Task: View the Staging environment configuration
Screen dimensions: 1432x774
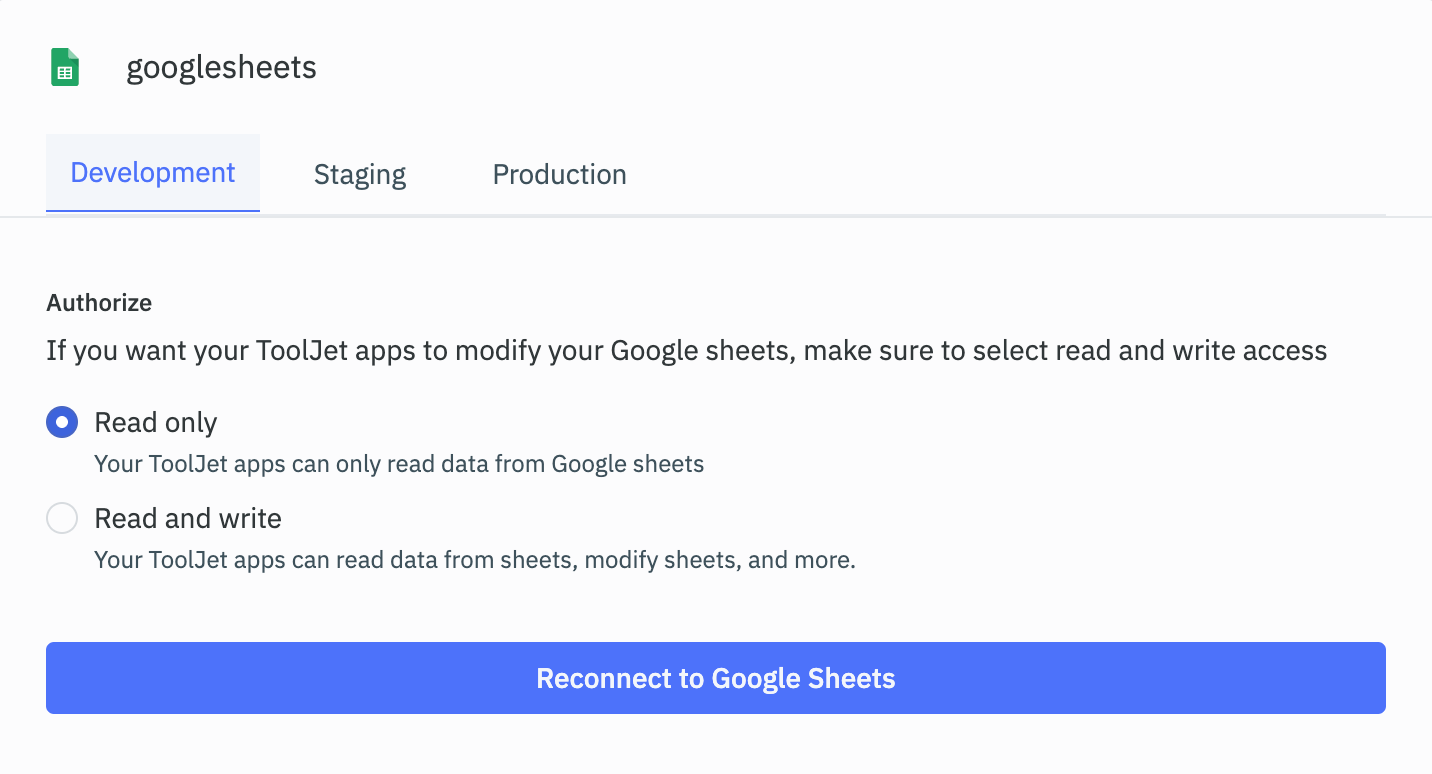Action: pyautogui.click(x=359, y=174)
